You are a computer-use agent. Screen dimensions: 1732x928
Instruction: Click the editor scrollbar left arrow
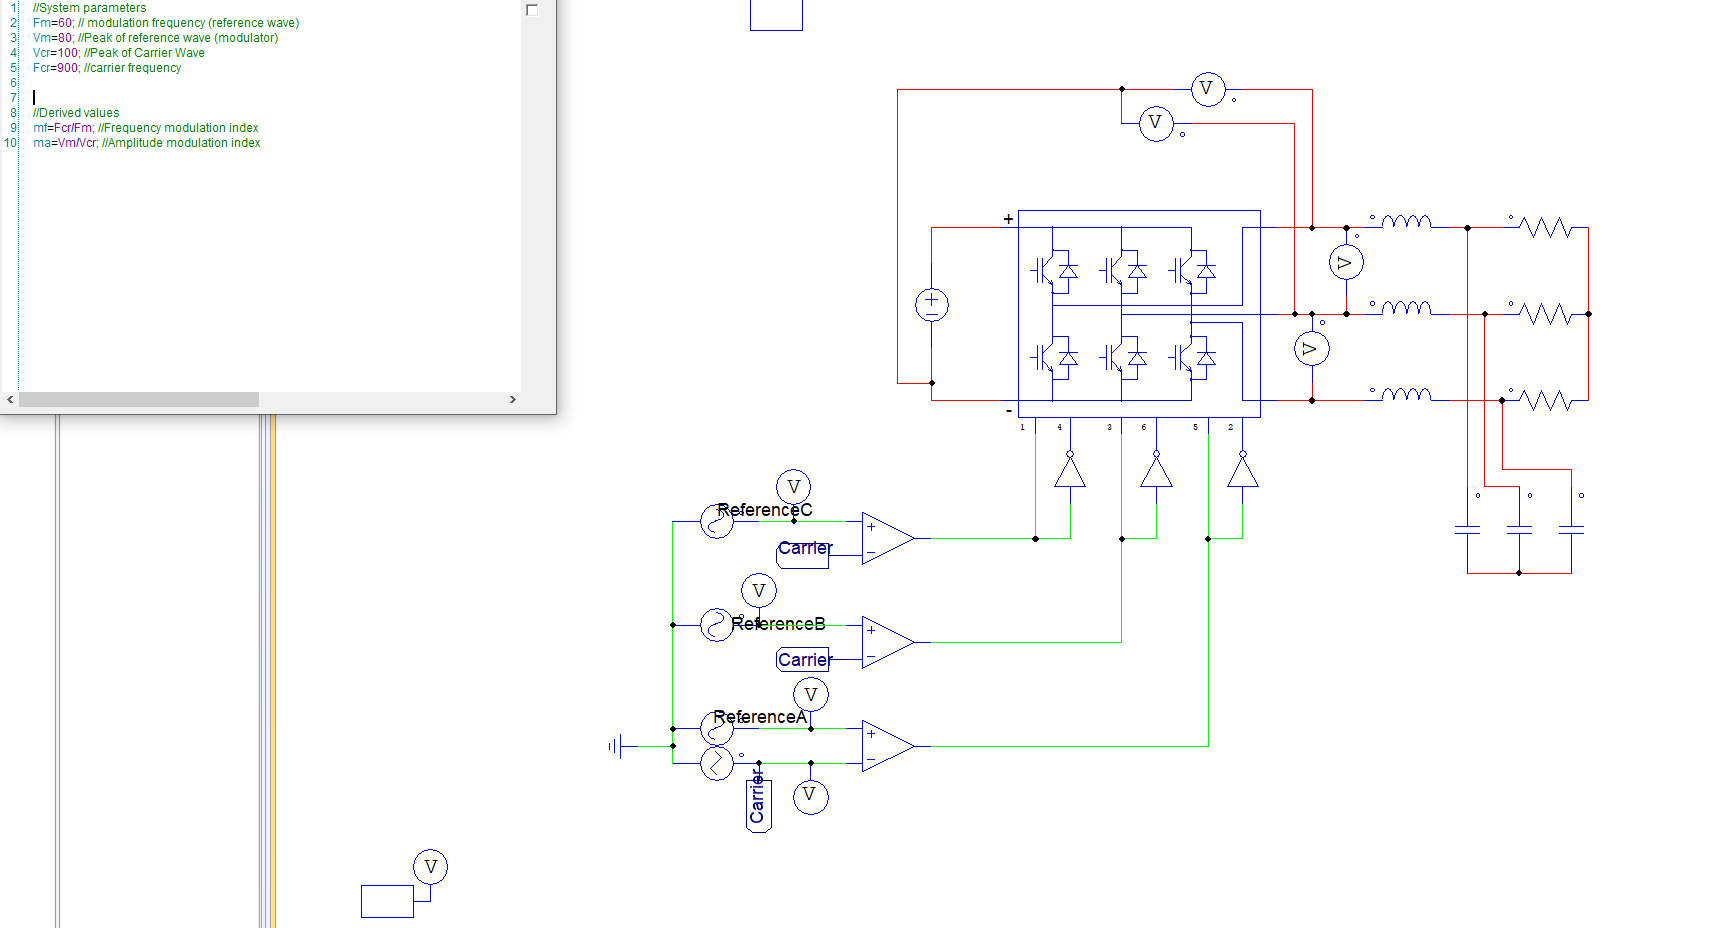tap(10, 399)
